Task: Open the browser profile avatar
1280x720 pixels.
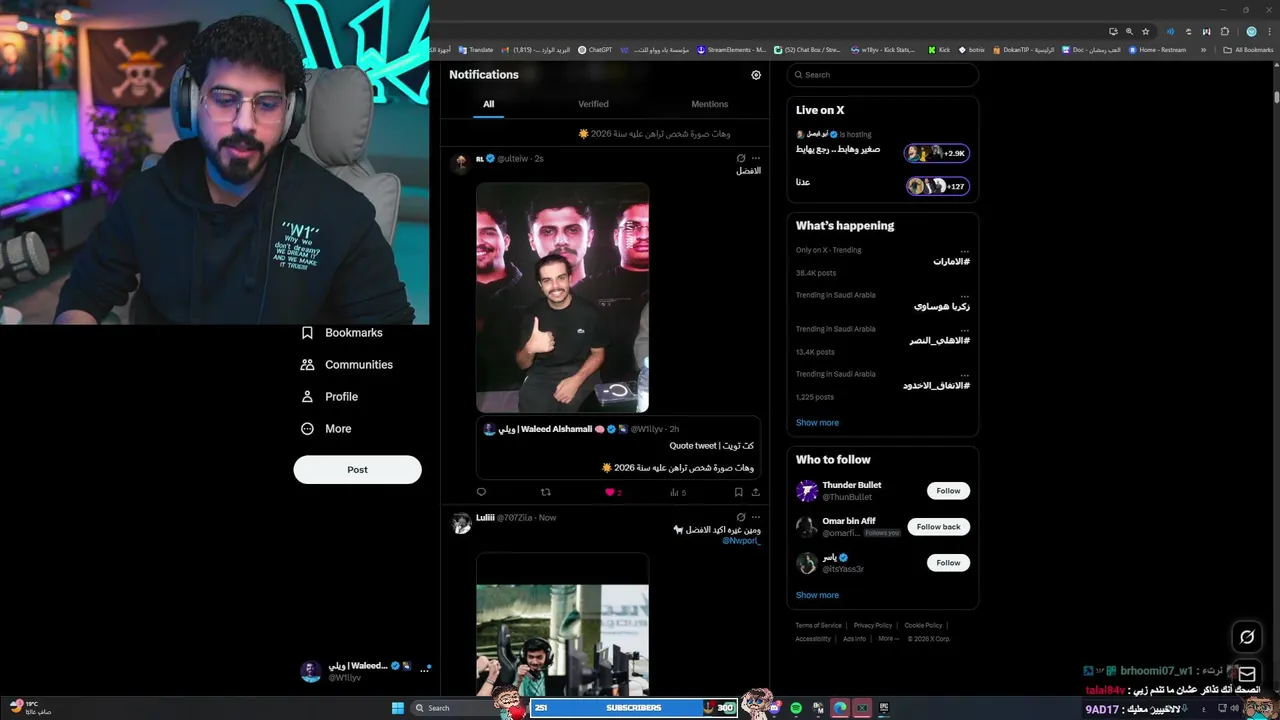Action: (1251, 31)
